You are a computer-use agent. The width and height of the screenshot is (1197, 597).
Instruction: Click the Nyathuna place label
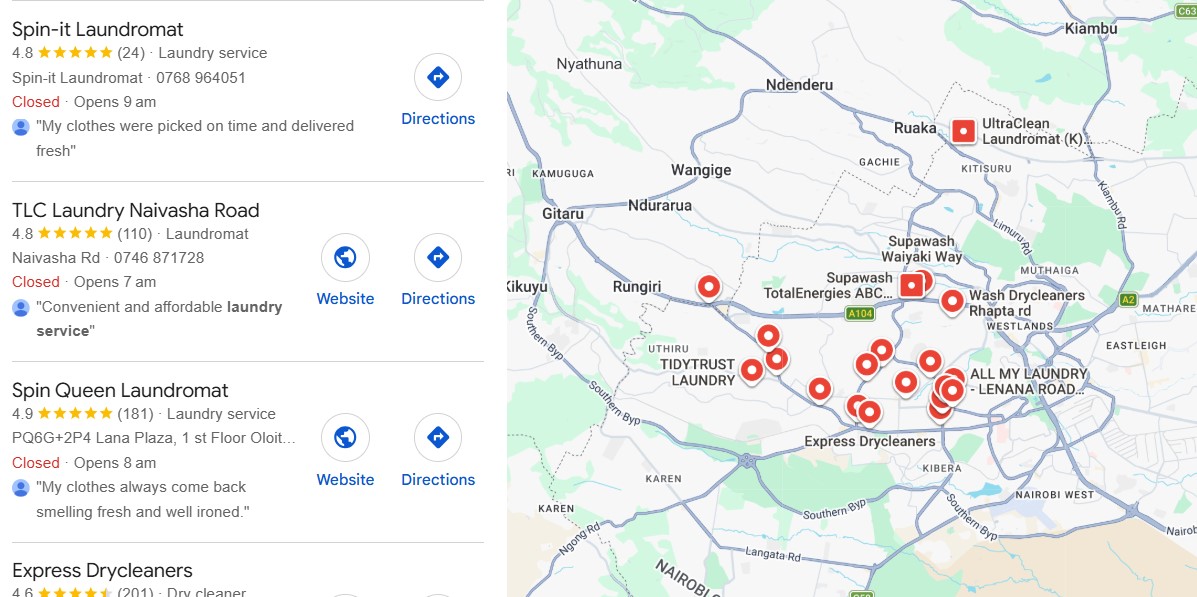(589, 64)
